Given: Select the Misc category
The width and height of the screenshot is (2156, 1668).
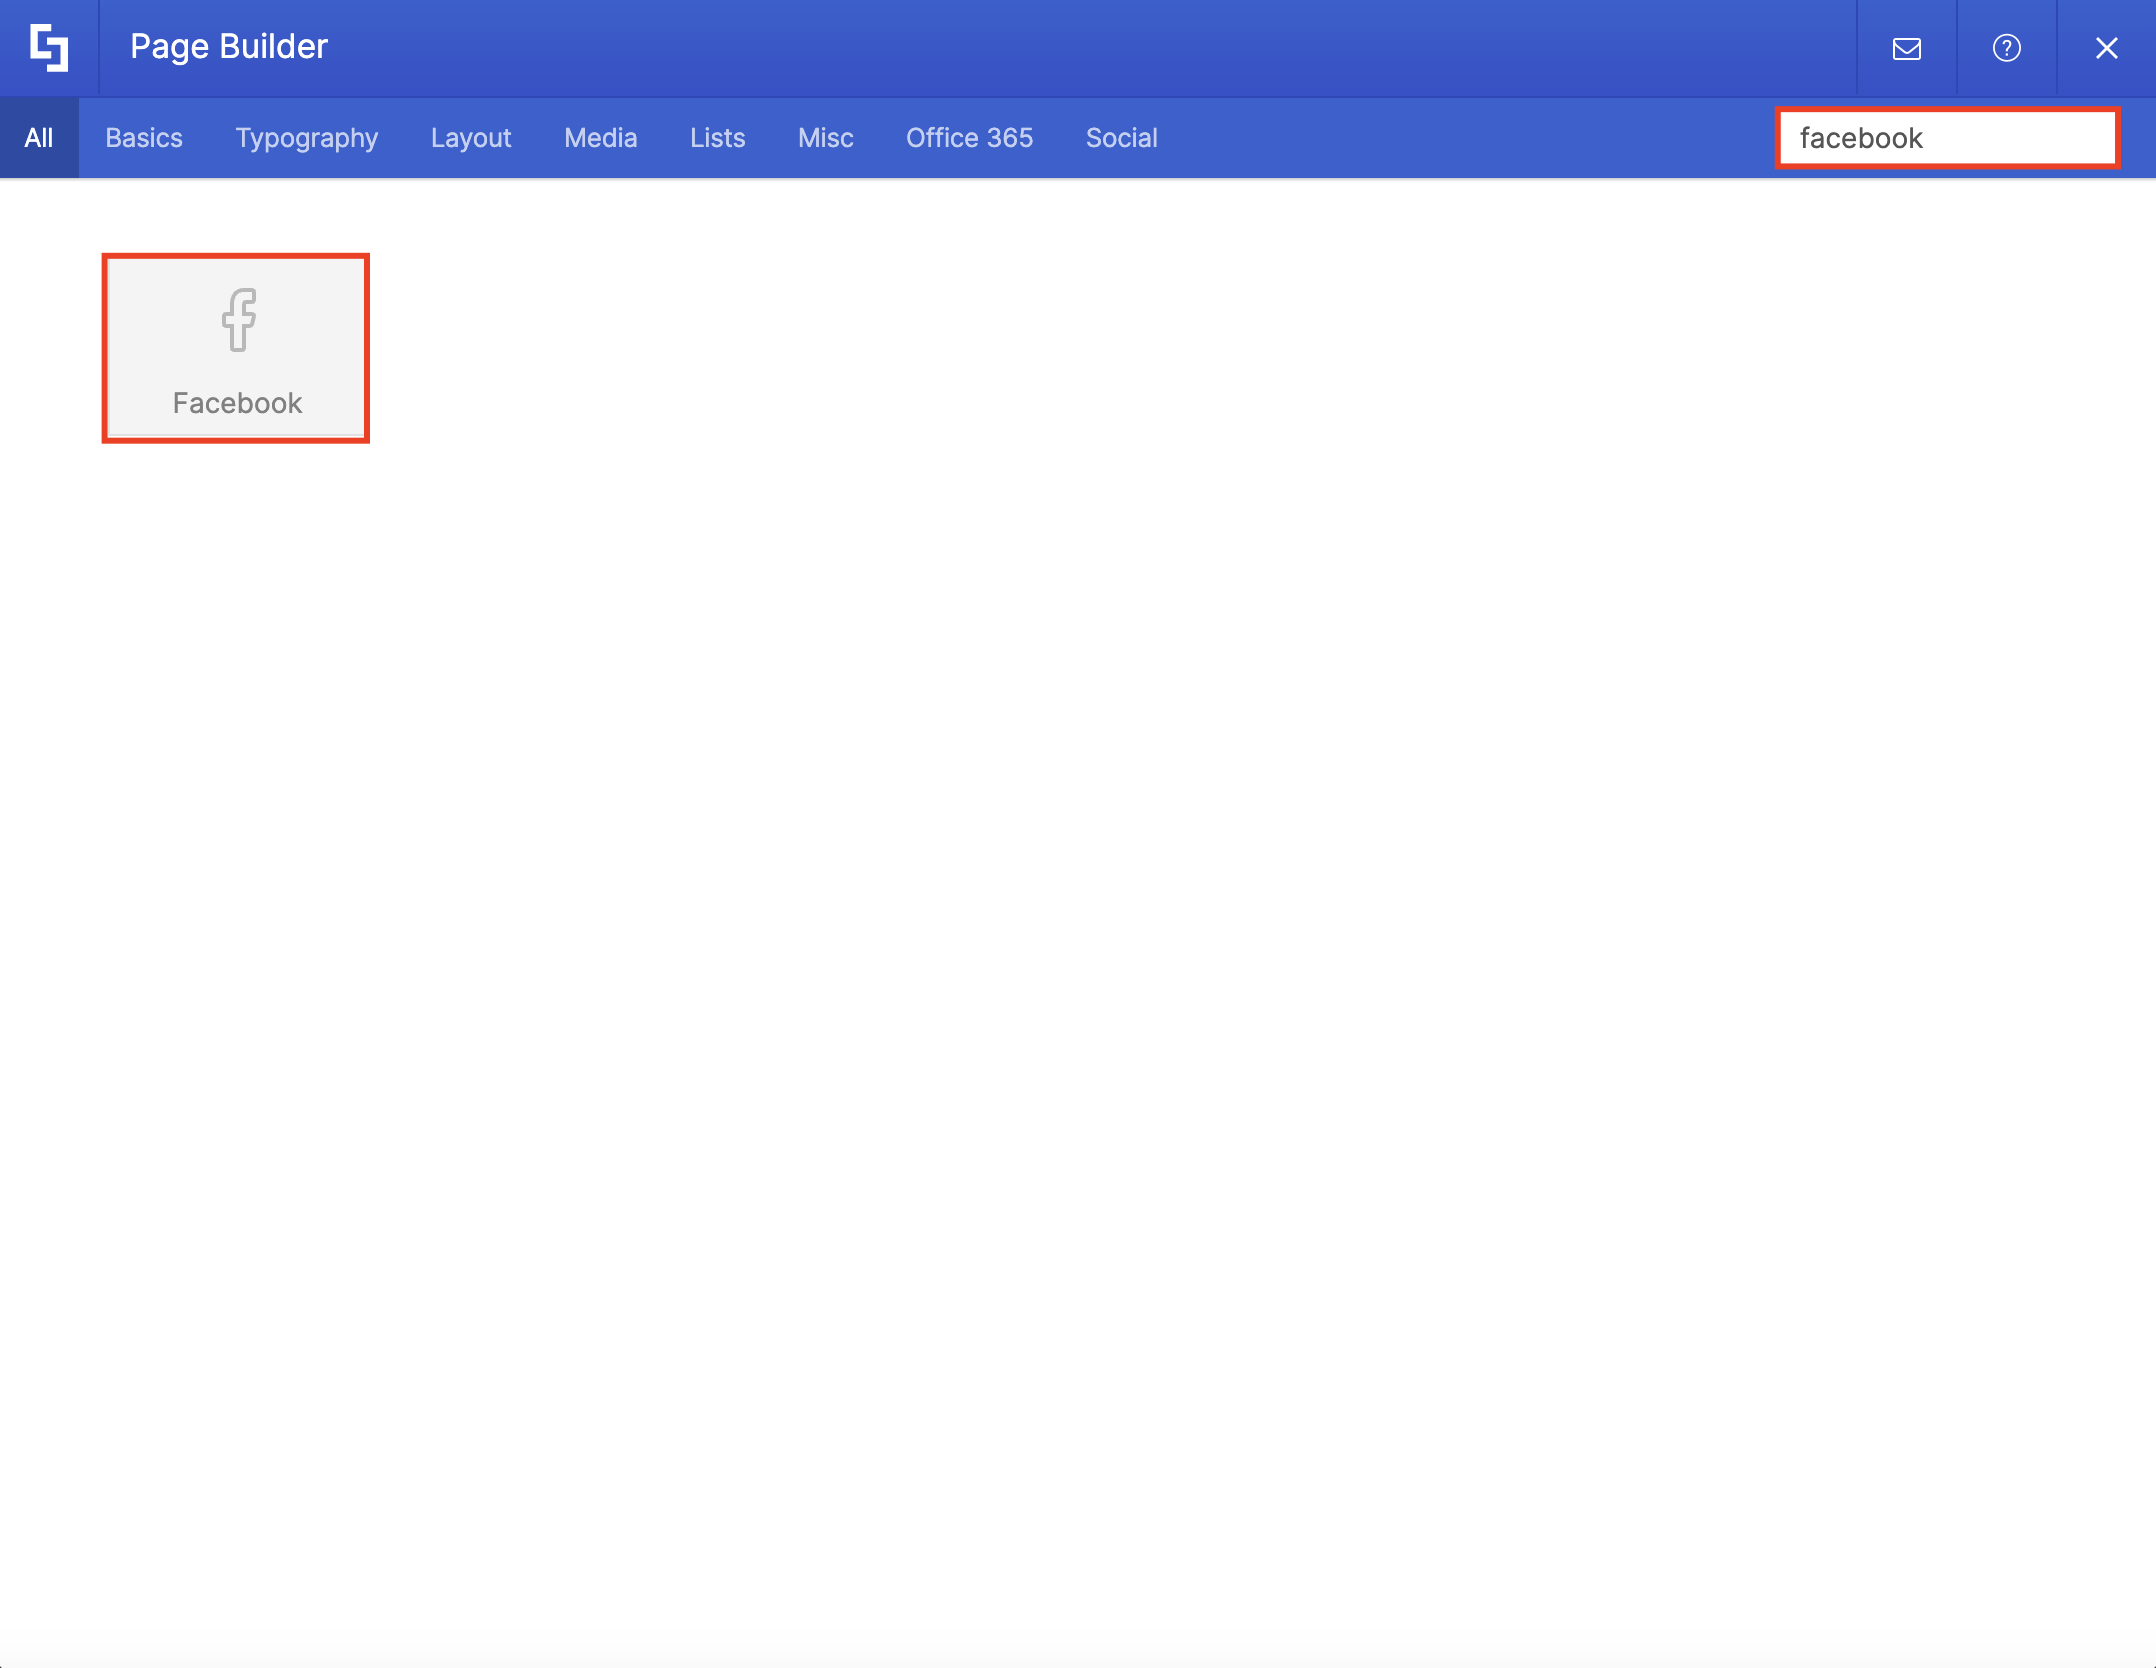Looking at the screenshot, I should click(825, 137).
